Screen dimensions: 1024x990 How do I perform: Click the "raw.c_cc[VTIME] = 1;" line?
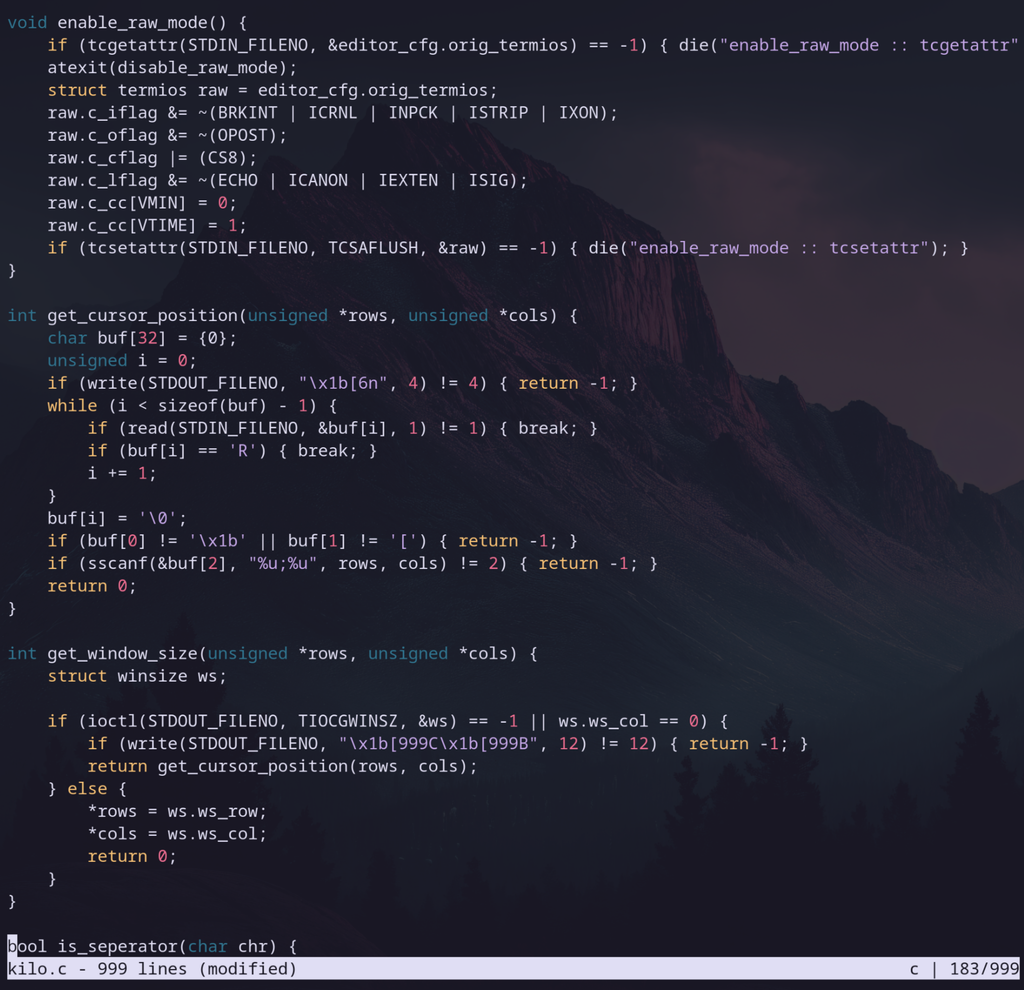147,225
